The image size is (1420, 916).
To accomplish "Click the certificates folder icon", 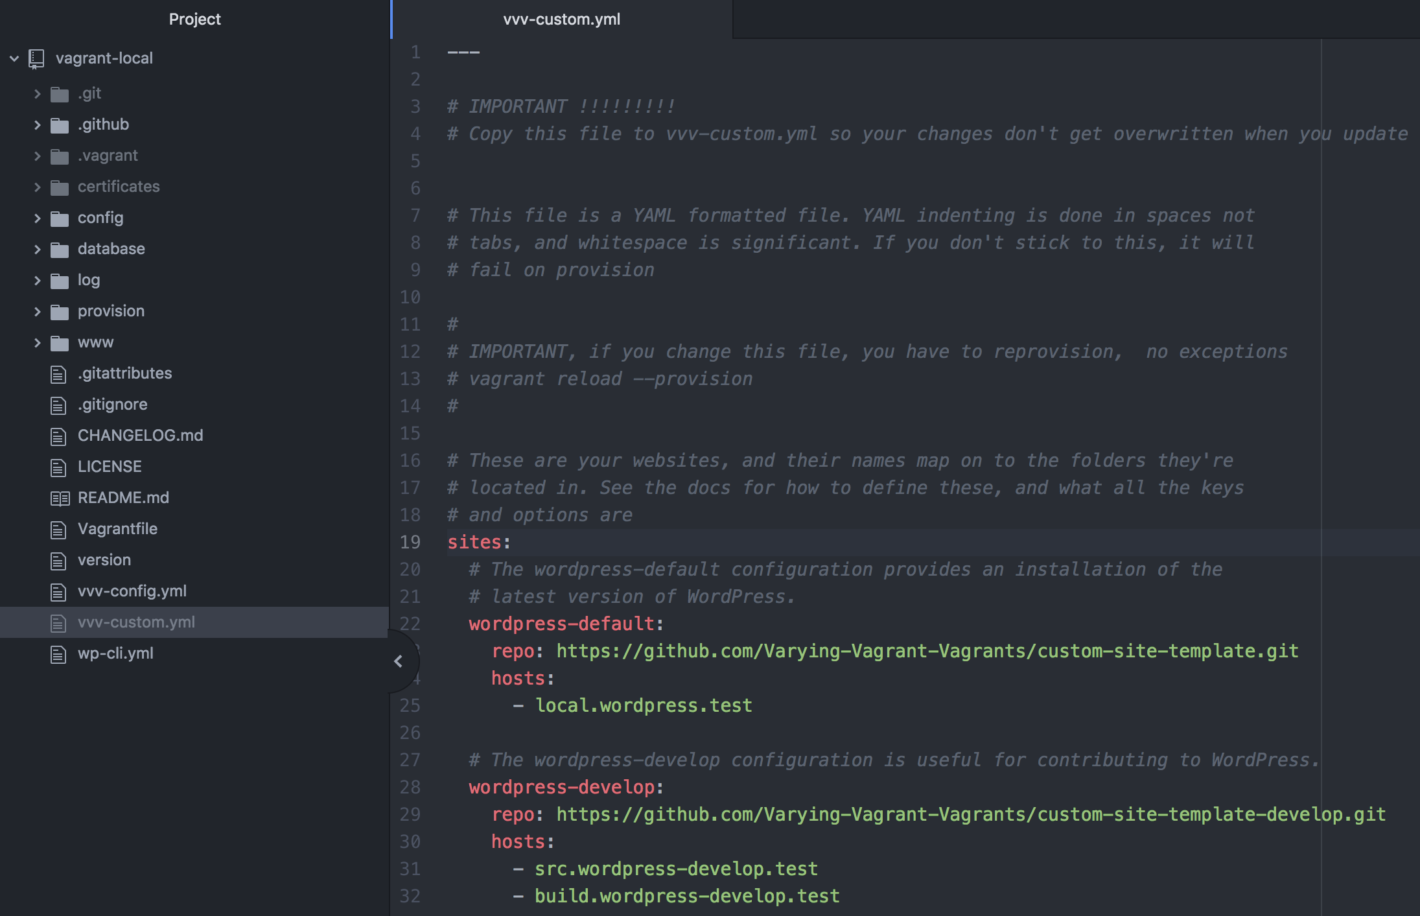I will [58, 186].
